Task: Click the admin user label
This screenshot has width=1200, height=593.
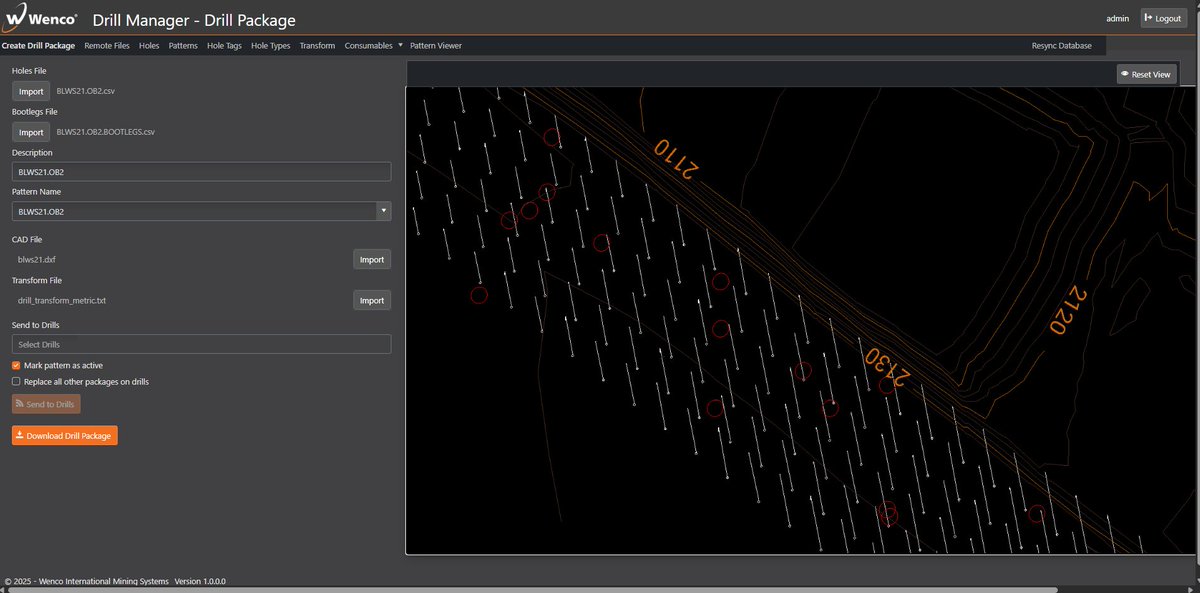Action: click(1117, 18)
